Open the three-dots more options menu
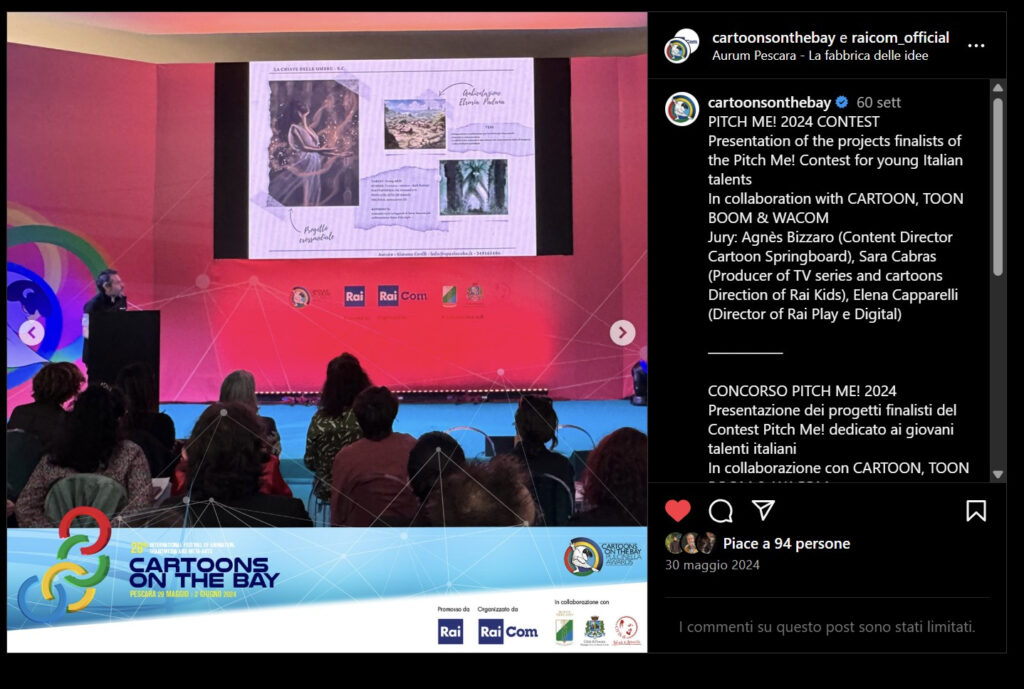This screenshot has width=1024, height=689. click(x=976, y=46)
